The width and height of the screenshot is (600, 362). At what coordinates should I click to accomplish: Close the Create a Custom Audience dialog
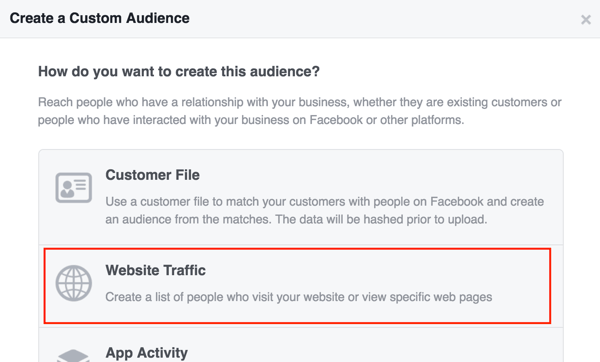(x=585, y=20)
